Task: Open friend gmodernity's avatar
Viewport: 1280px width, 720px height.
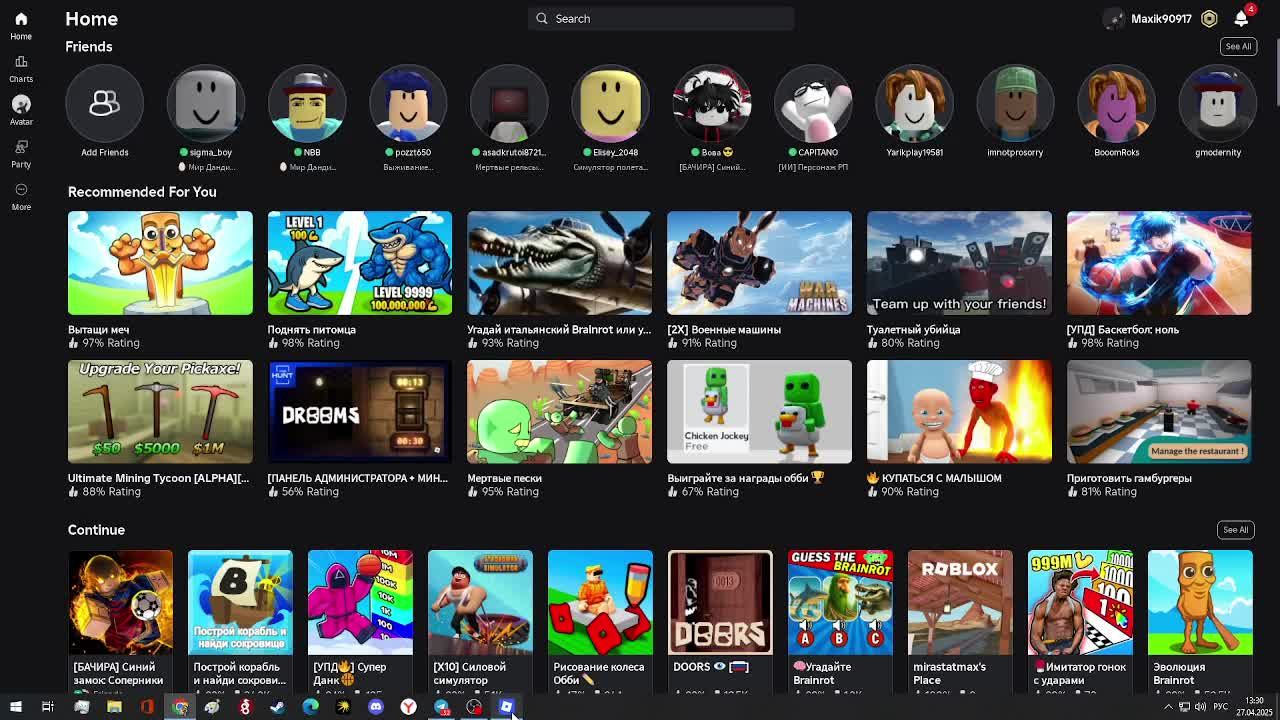Action: (1217, 104)
